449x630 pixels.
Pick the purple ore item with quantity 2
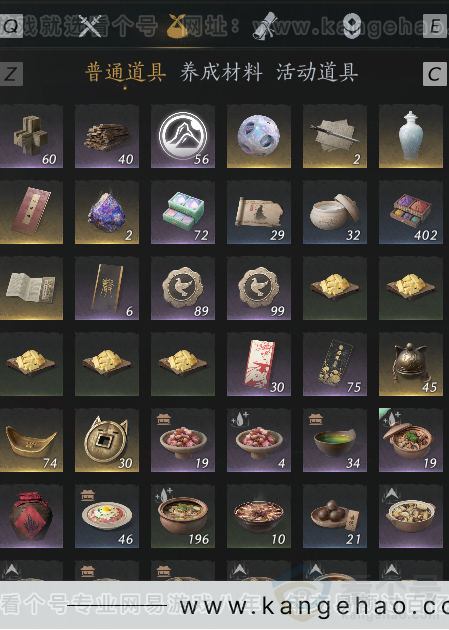click(107, 212)
